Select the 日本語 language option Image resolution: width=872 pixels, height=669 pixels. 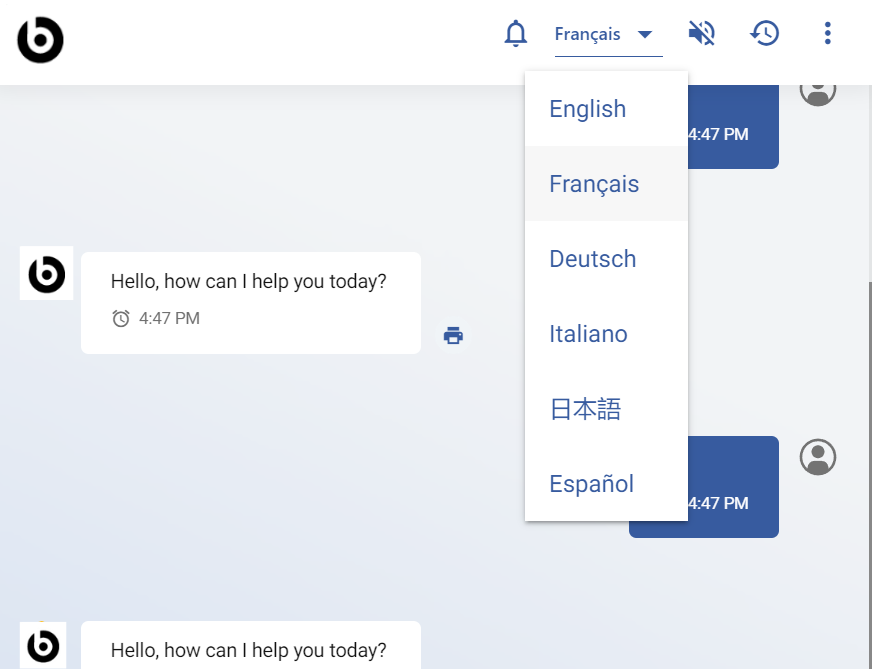point(586,409)
